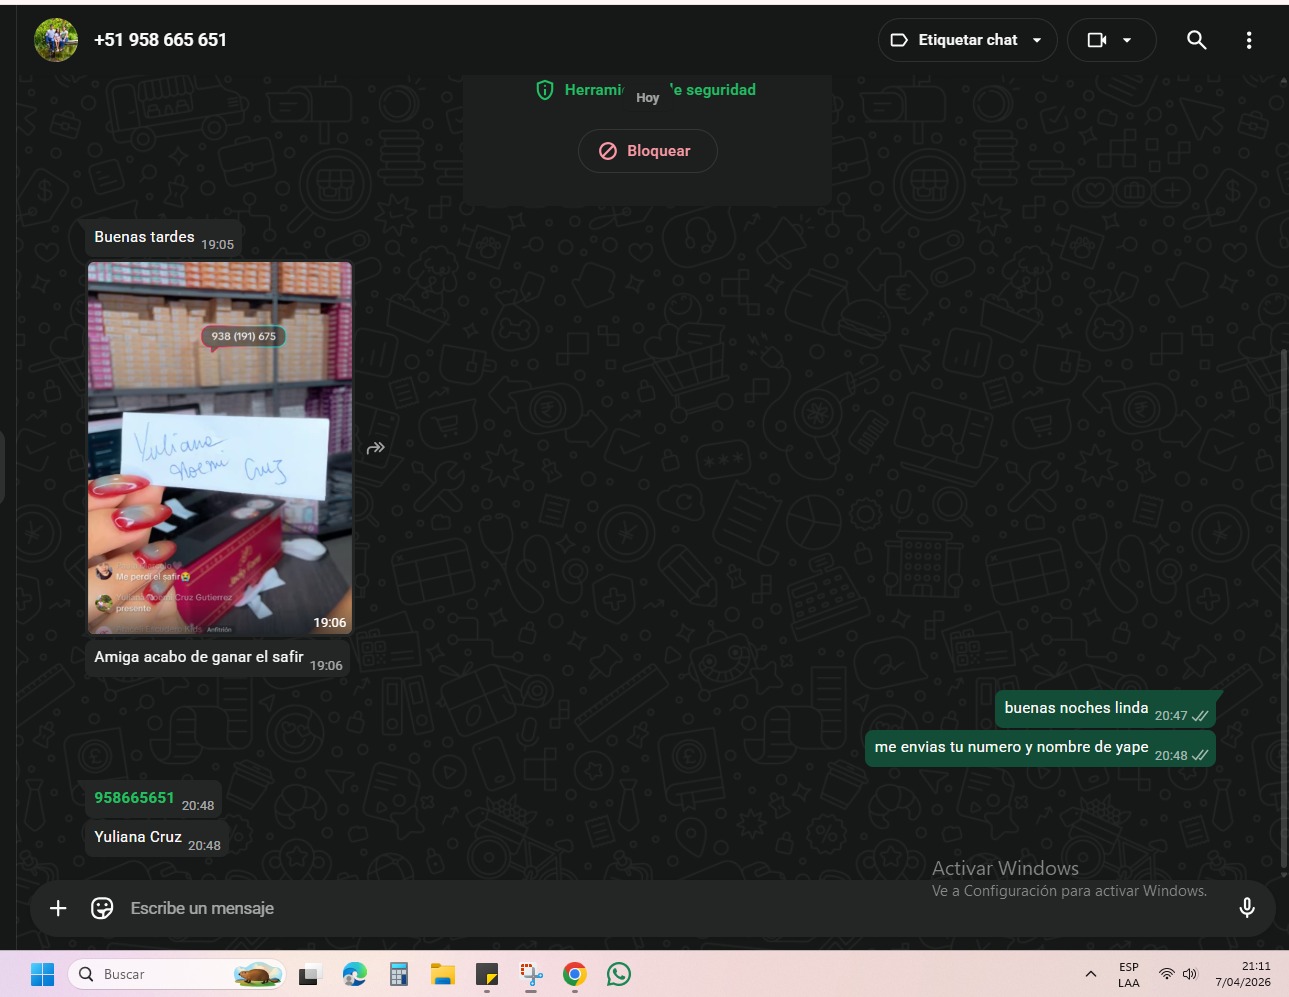This screenshot has height=997, width=1289.
Task: Open the Windows Start menu
Action: [x=42, y=974]
